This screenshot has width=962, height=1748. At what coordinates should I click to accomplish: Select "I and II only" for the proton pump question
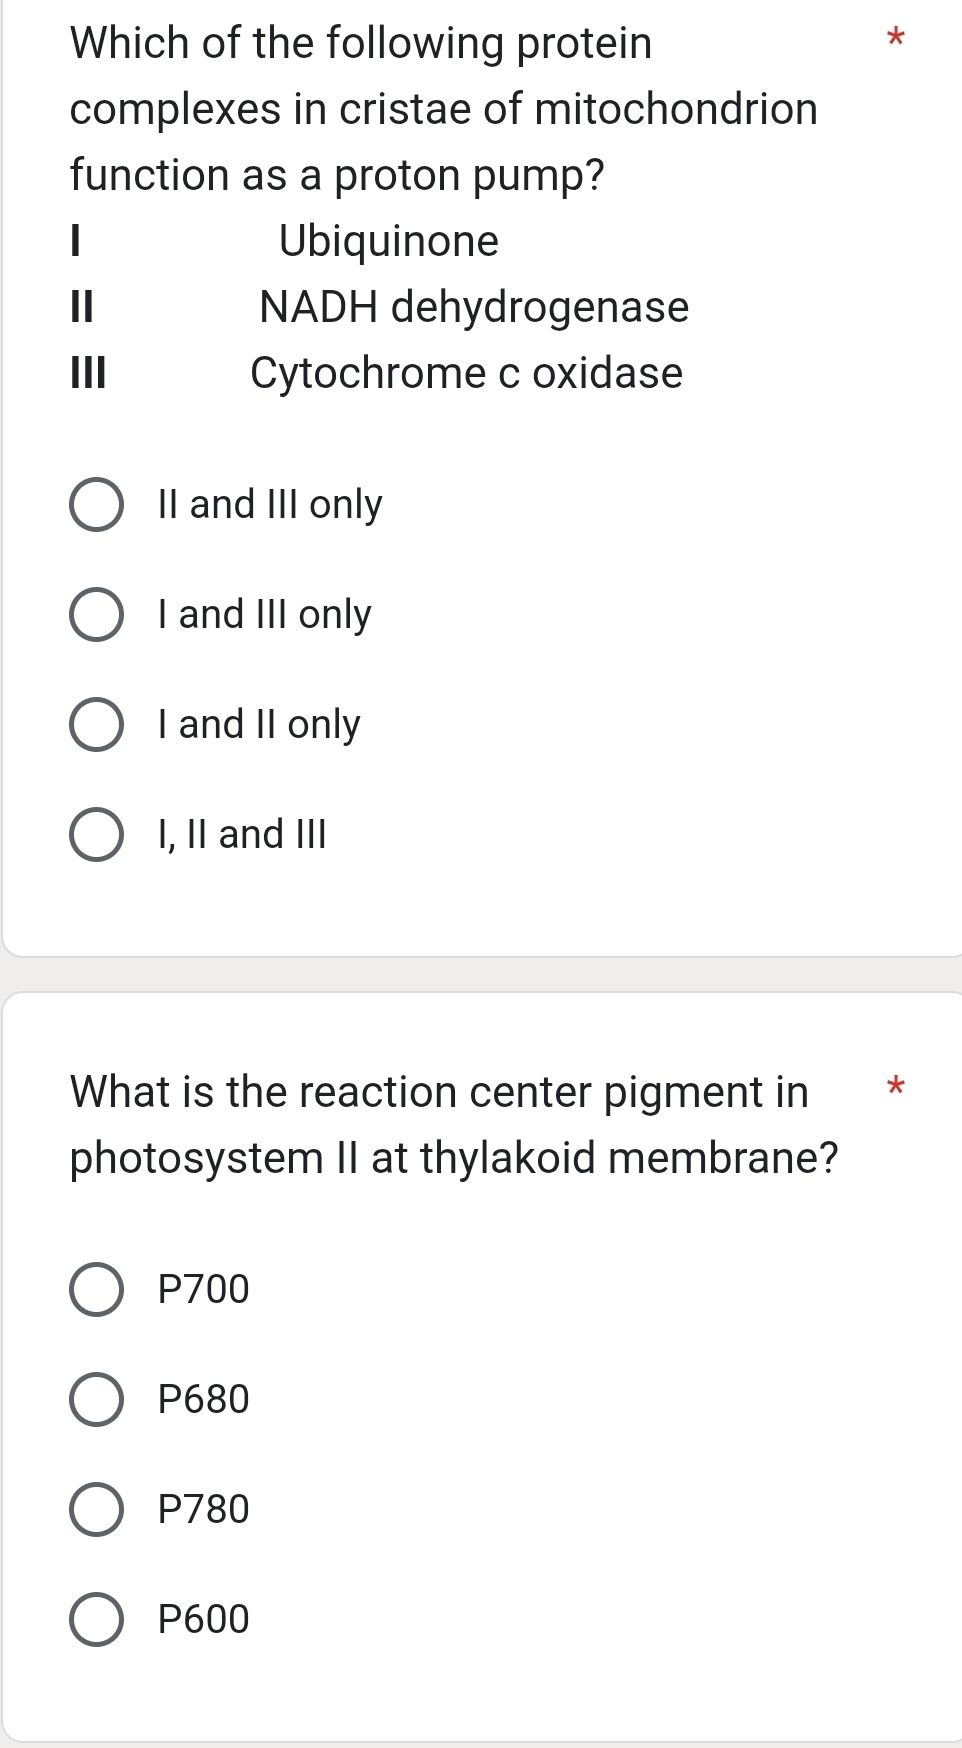pyautogui.click(x=96, y=724)
